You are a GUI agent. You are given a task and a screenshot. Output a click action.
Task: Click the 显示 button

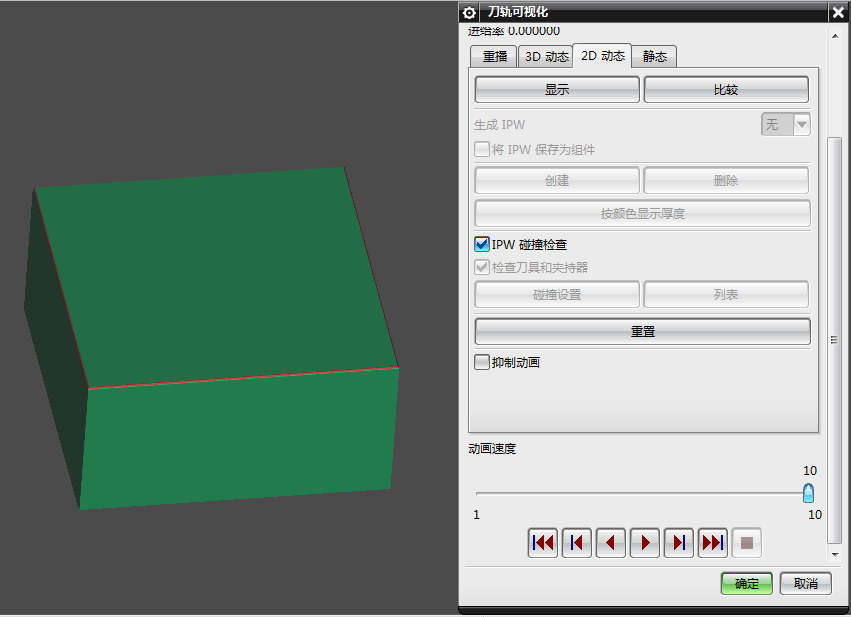point(557,89)
